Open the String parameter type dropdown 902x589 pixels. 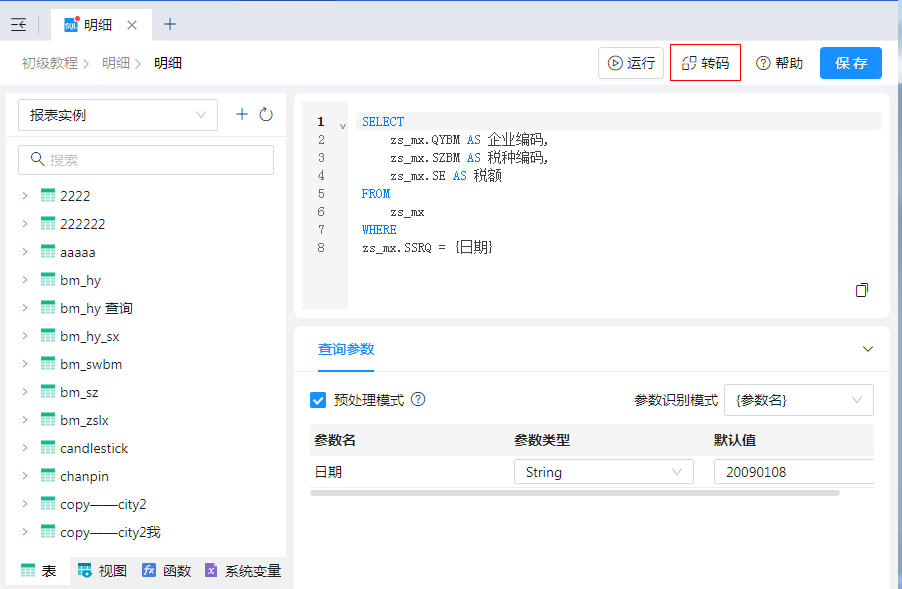click(603, 472)
